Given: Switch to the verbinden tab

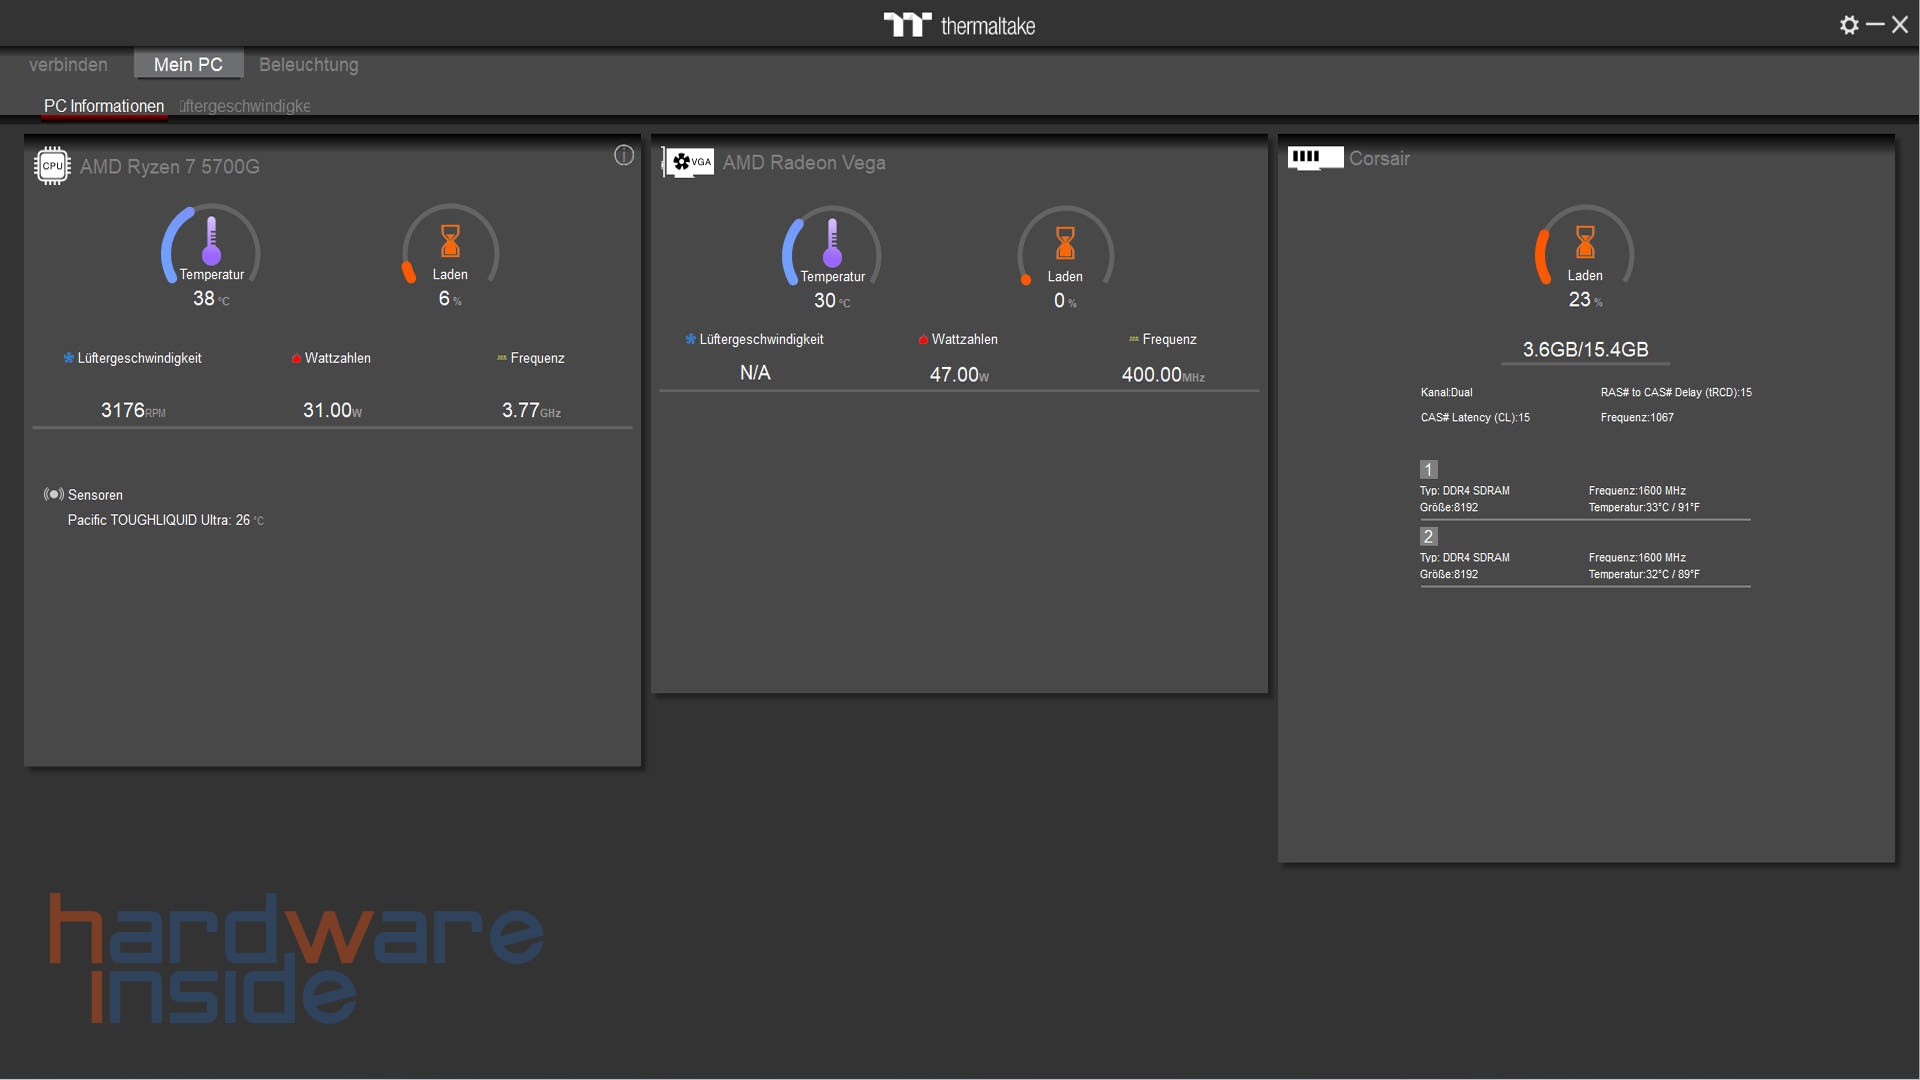Looking at the screenshot, I should pos(68,65).
